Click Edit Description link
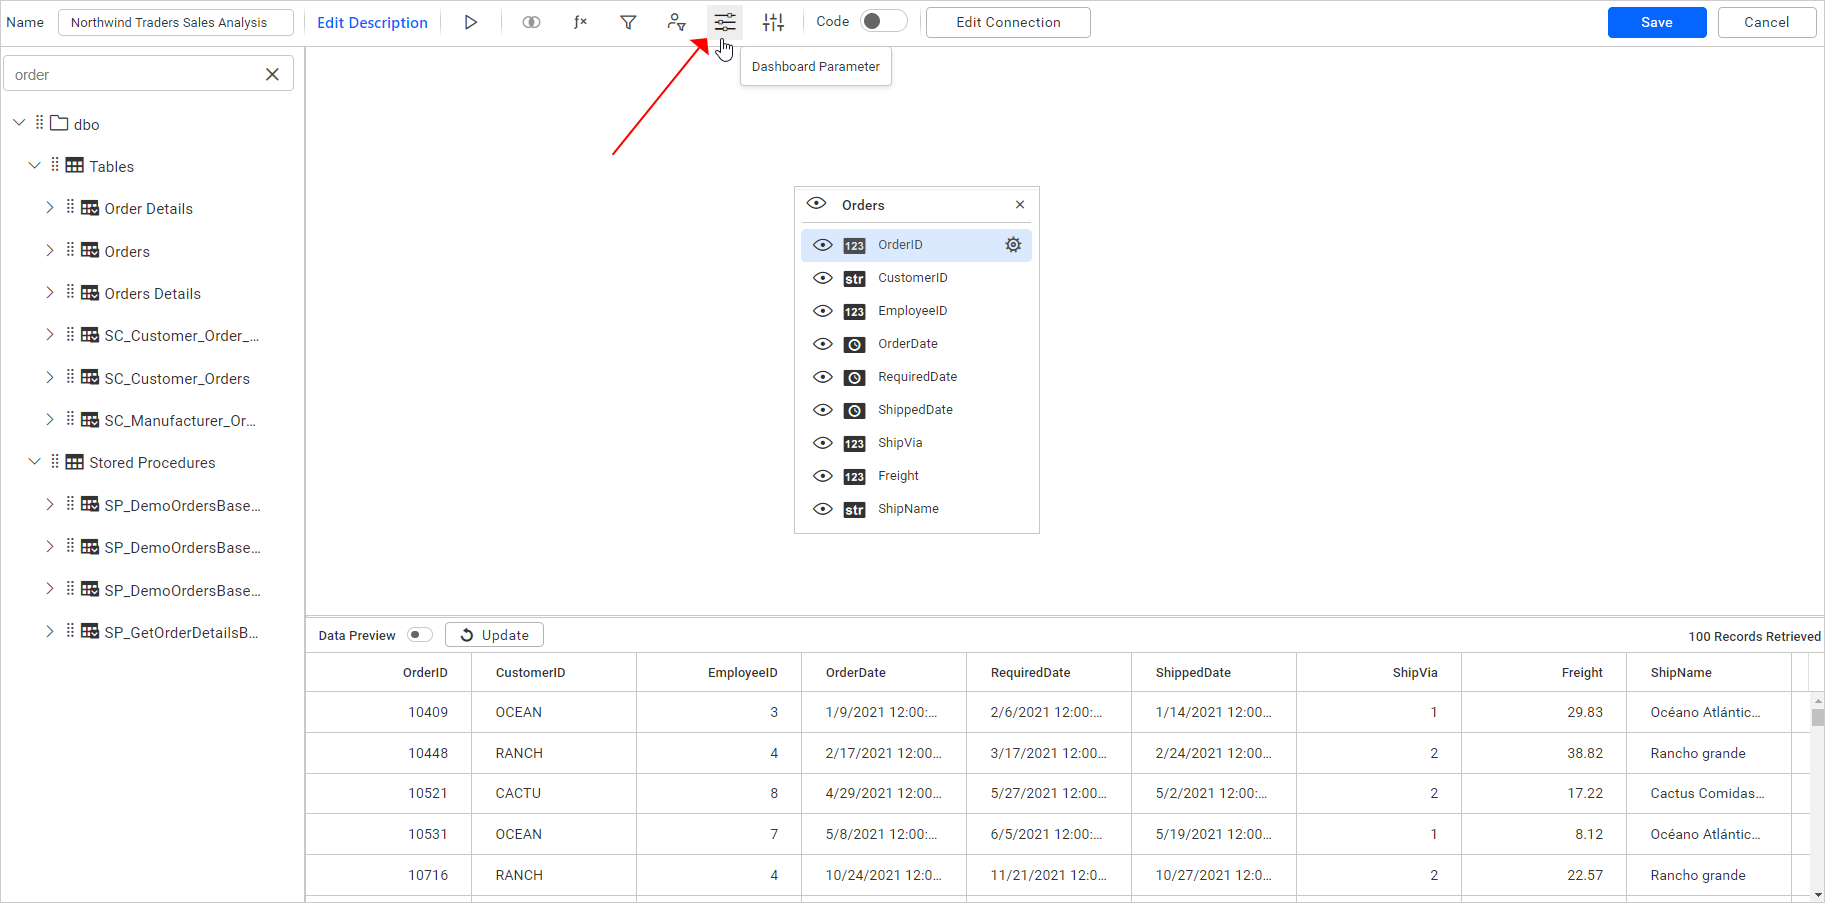1825x903 pixels. click(371, 22)
